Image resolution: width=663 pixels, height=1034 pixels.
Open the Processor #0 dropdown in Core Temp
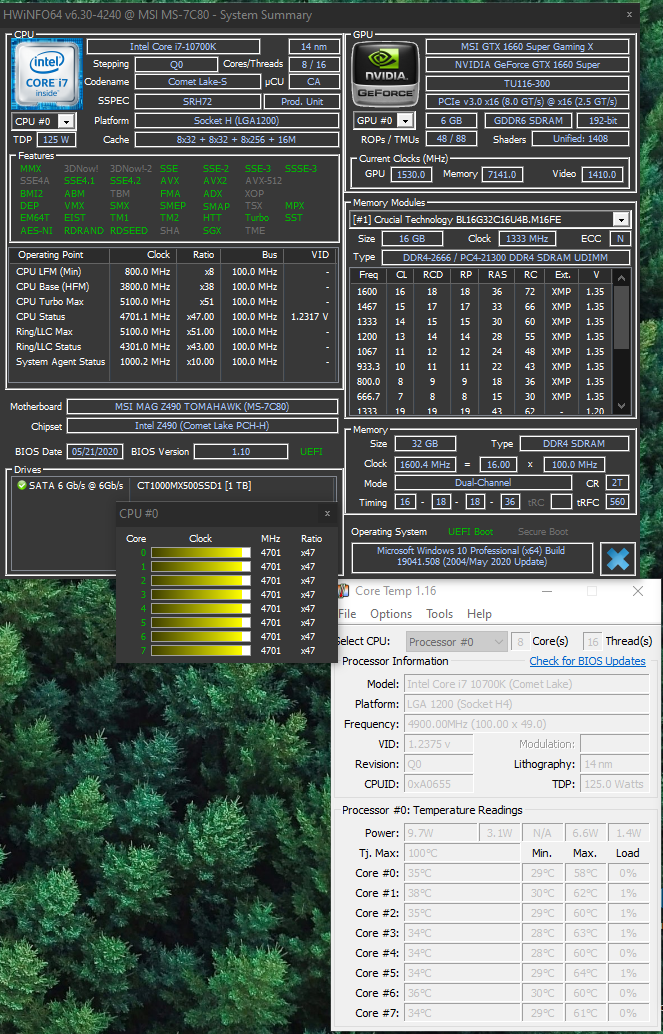(455, 642)
